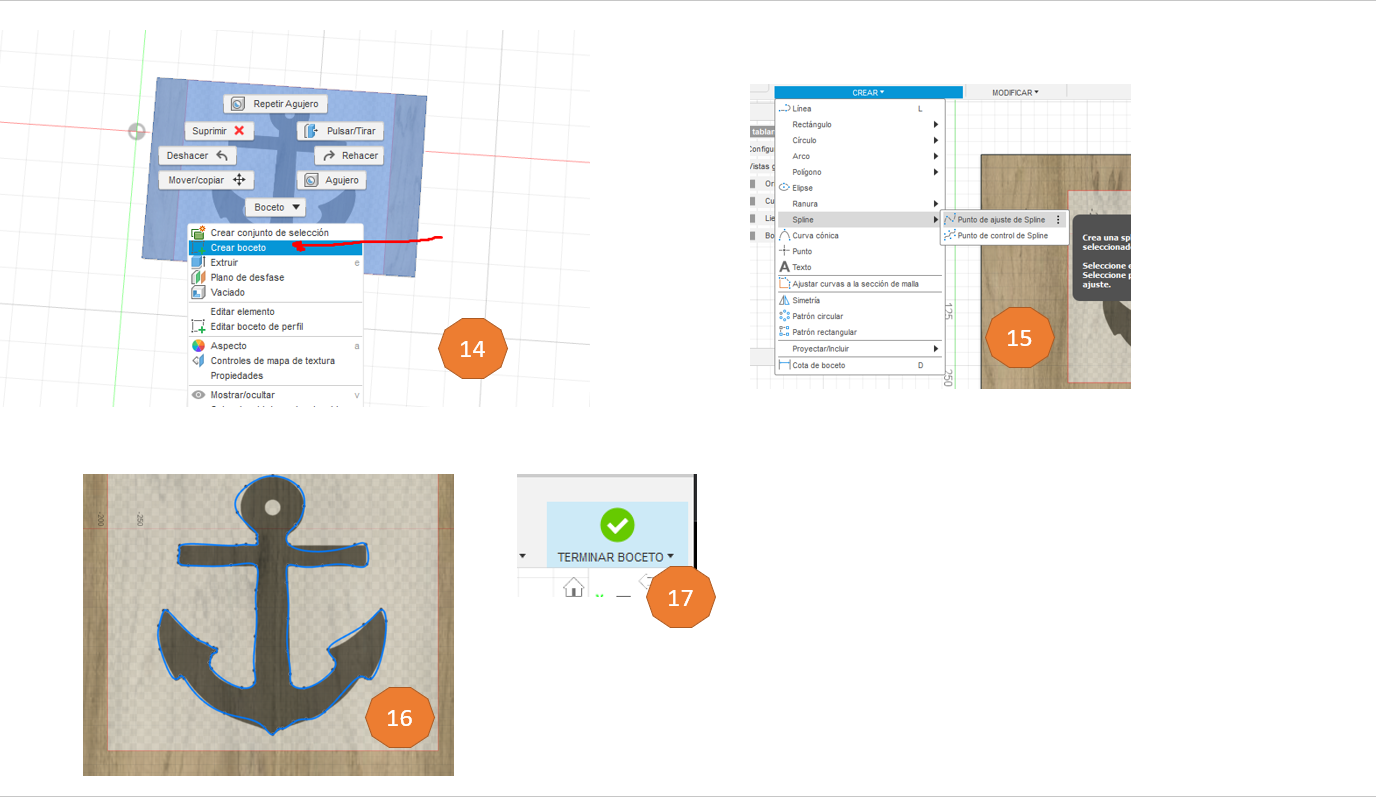Pick the Extruir command in context menu
The image size is (1376, 797).
click(x=275, y=263)
